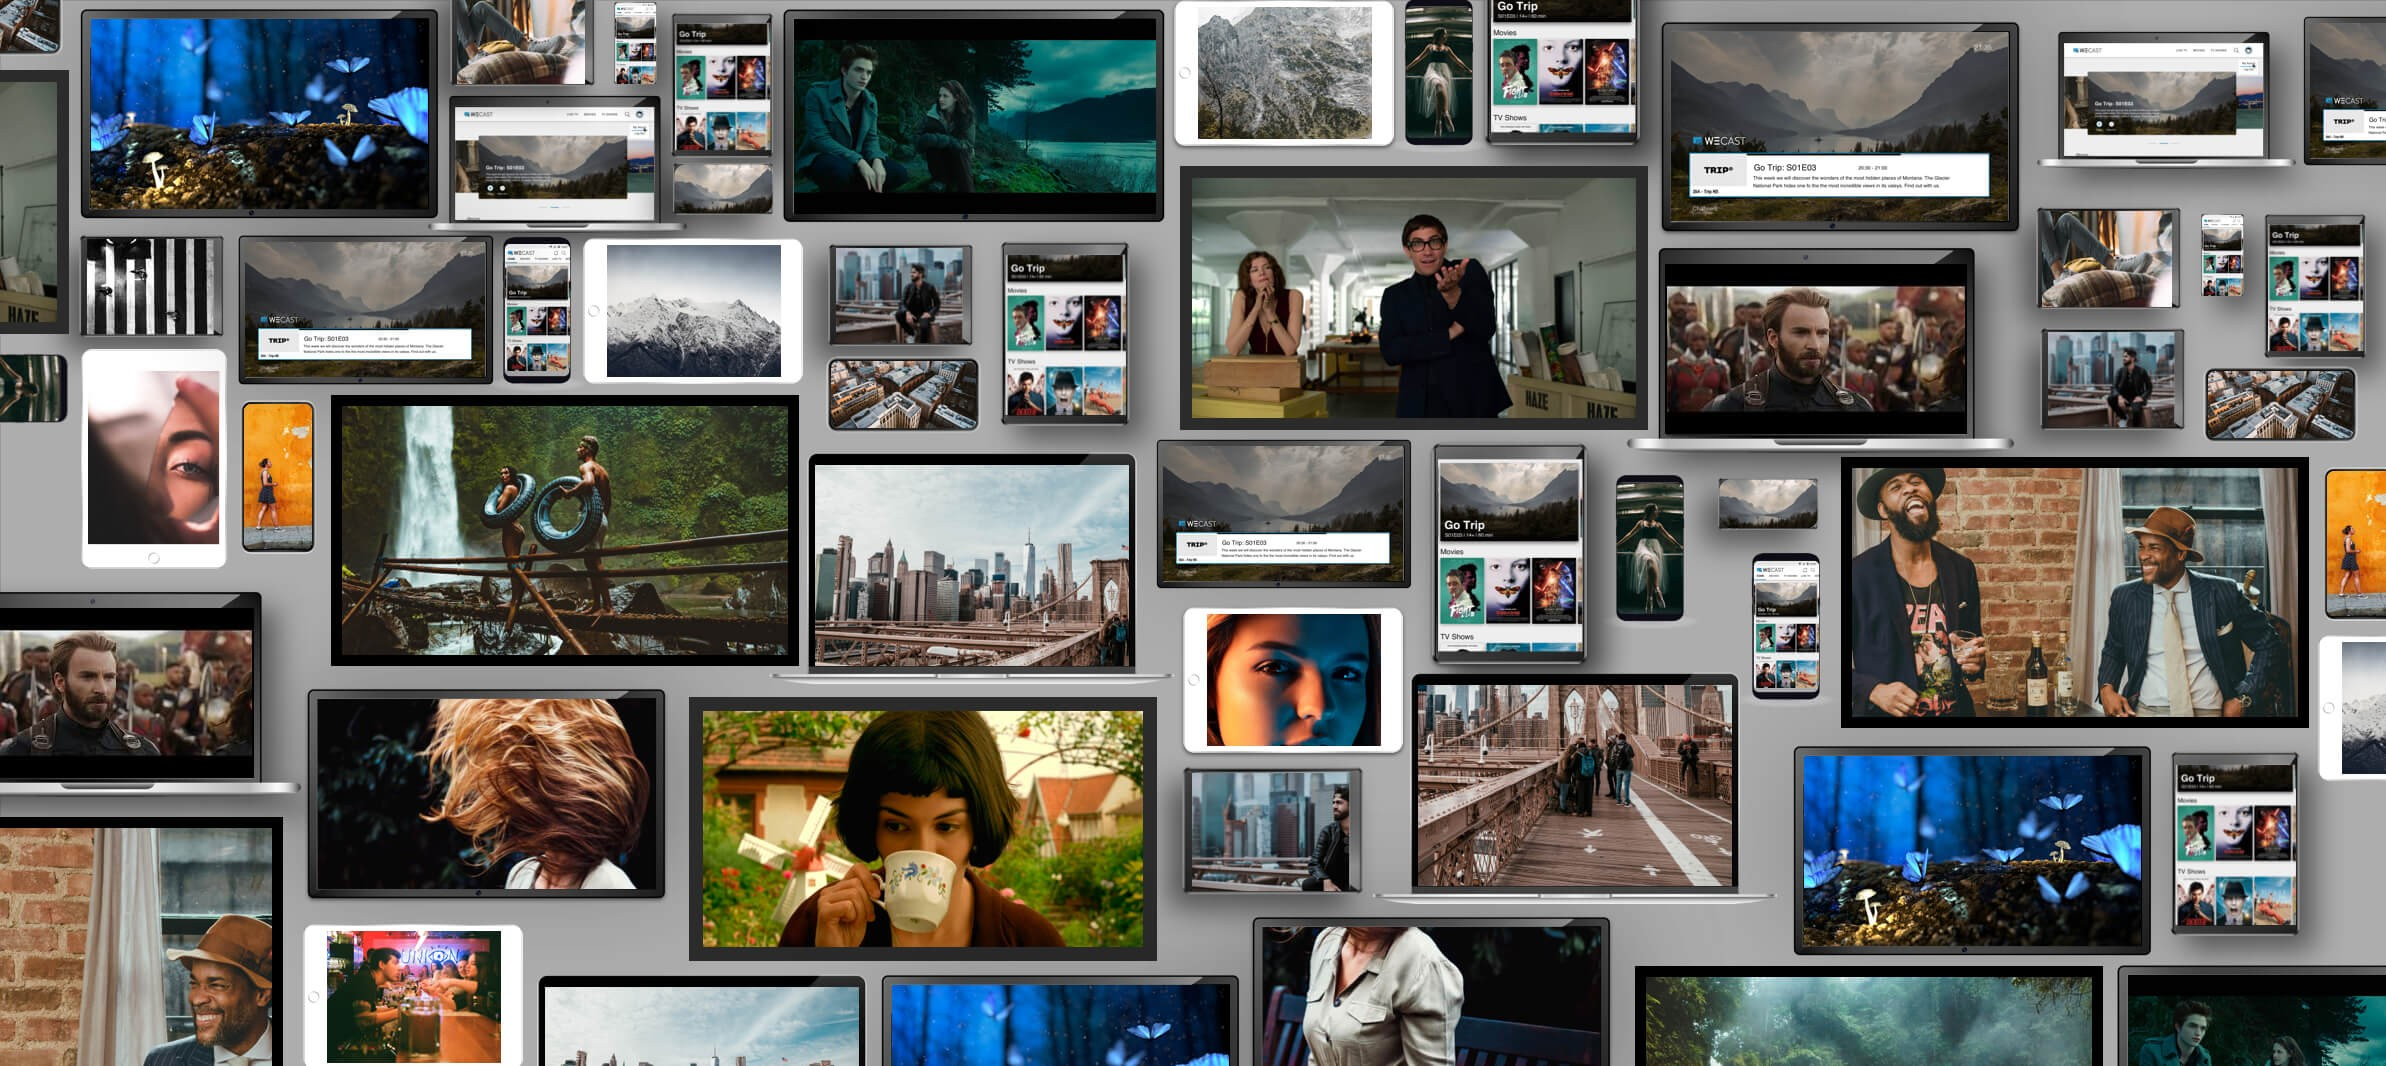Click the WECAST logo on the laptop beside the largest WECAST TV
The image size is (2386, 1066).
[x=2087, y=50]
